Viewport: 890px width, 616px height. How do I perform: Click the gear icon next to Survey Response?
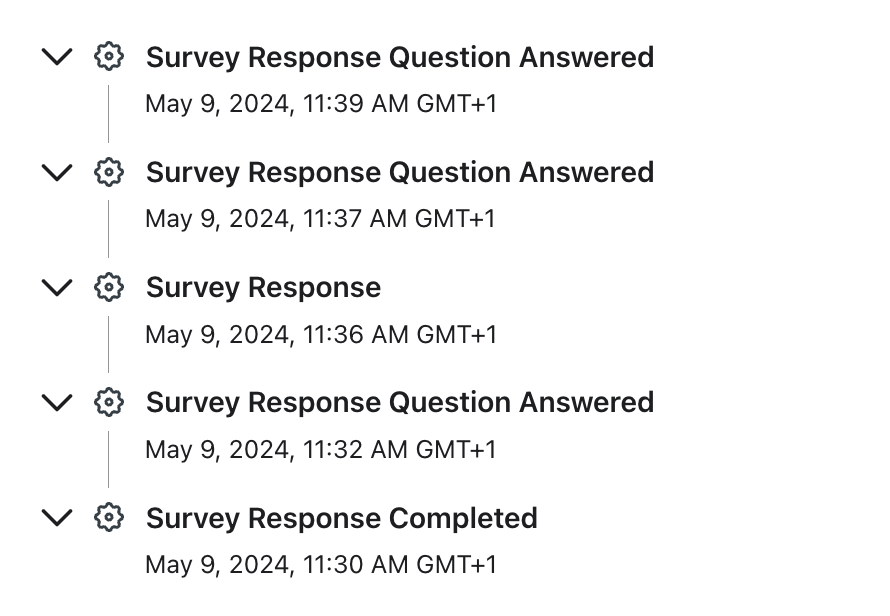tap(108, 287)
